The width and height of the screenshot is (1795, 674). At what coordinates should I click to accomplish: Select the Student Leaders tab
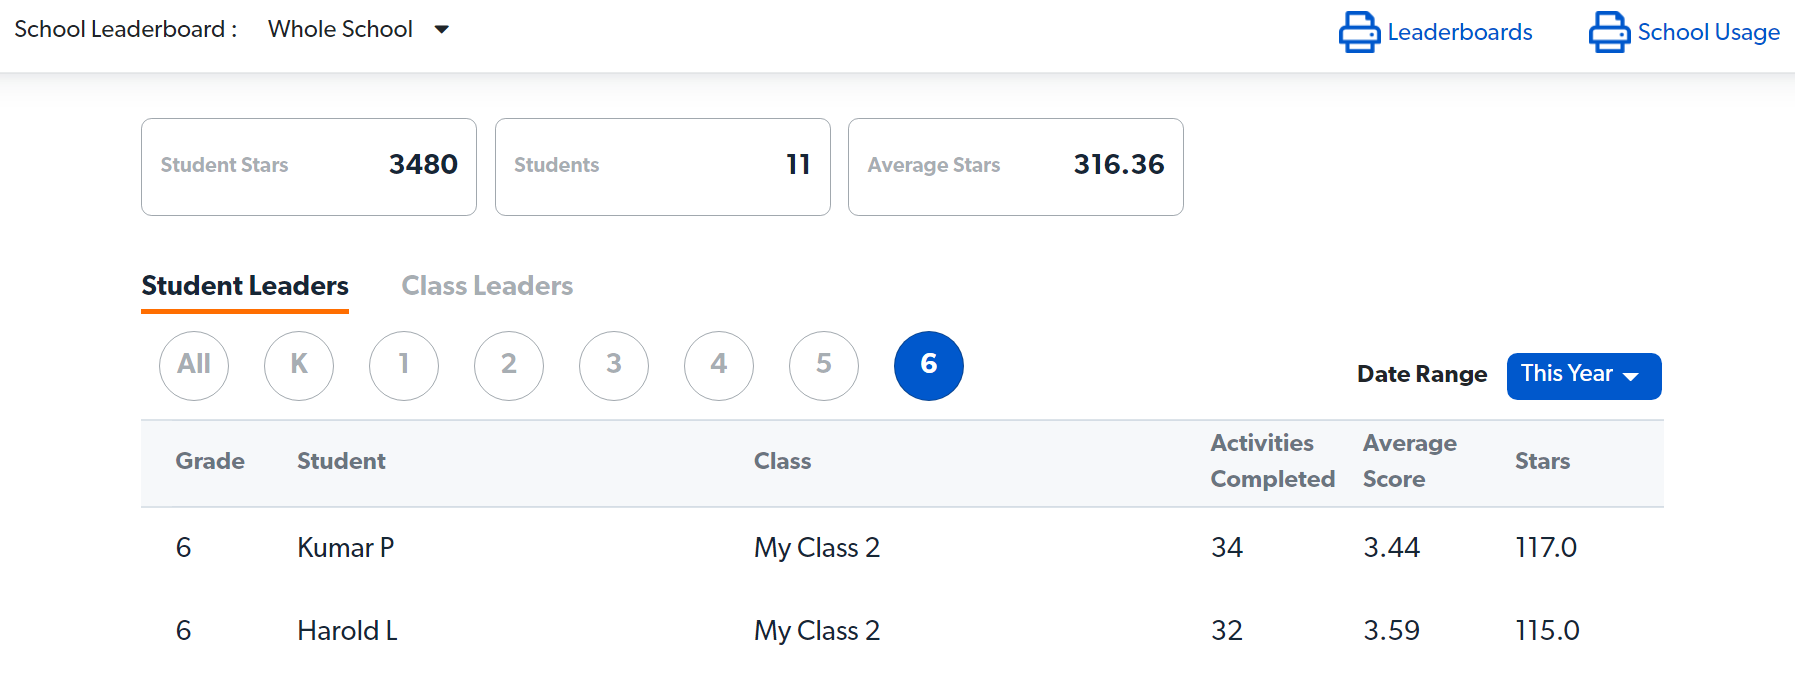[x=245, y=286]
